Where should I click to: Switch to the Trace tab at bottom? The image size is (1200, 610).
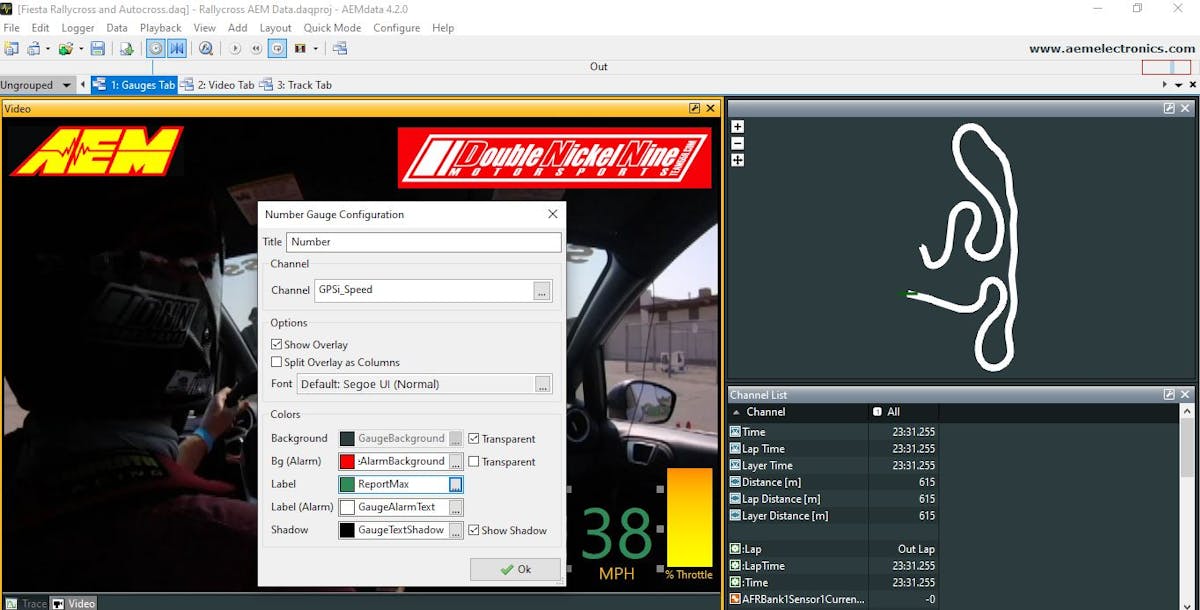[x=26, y=603]
